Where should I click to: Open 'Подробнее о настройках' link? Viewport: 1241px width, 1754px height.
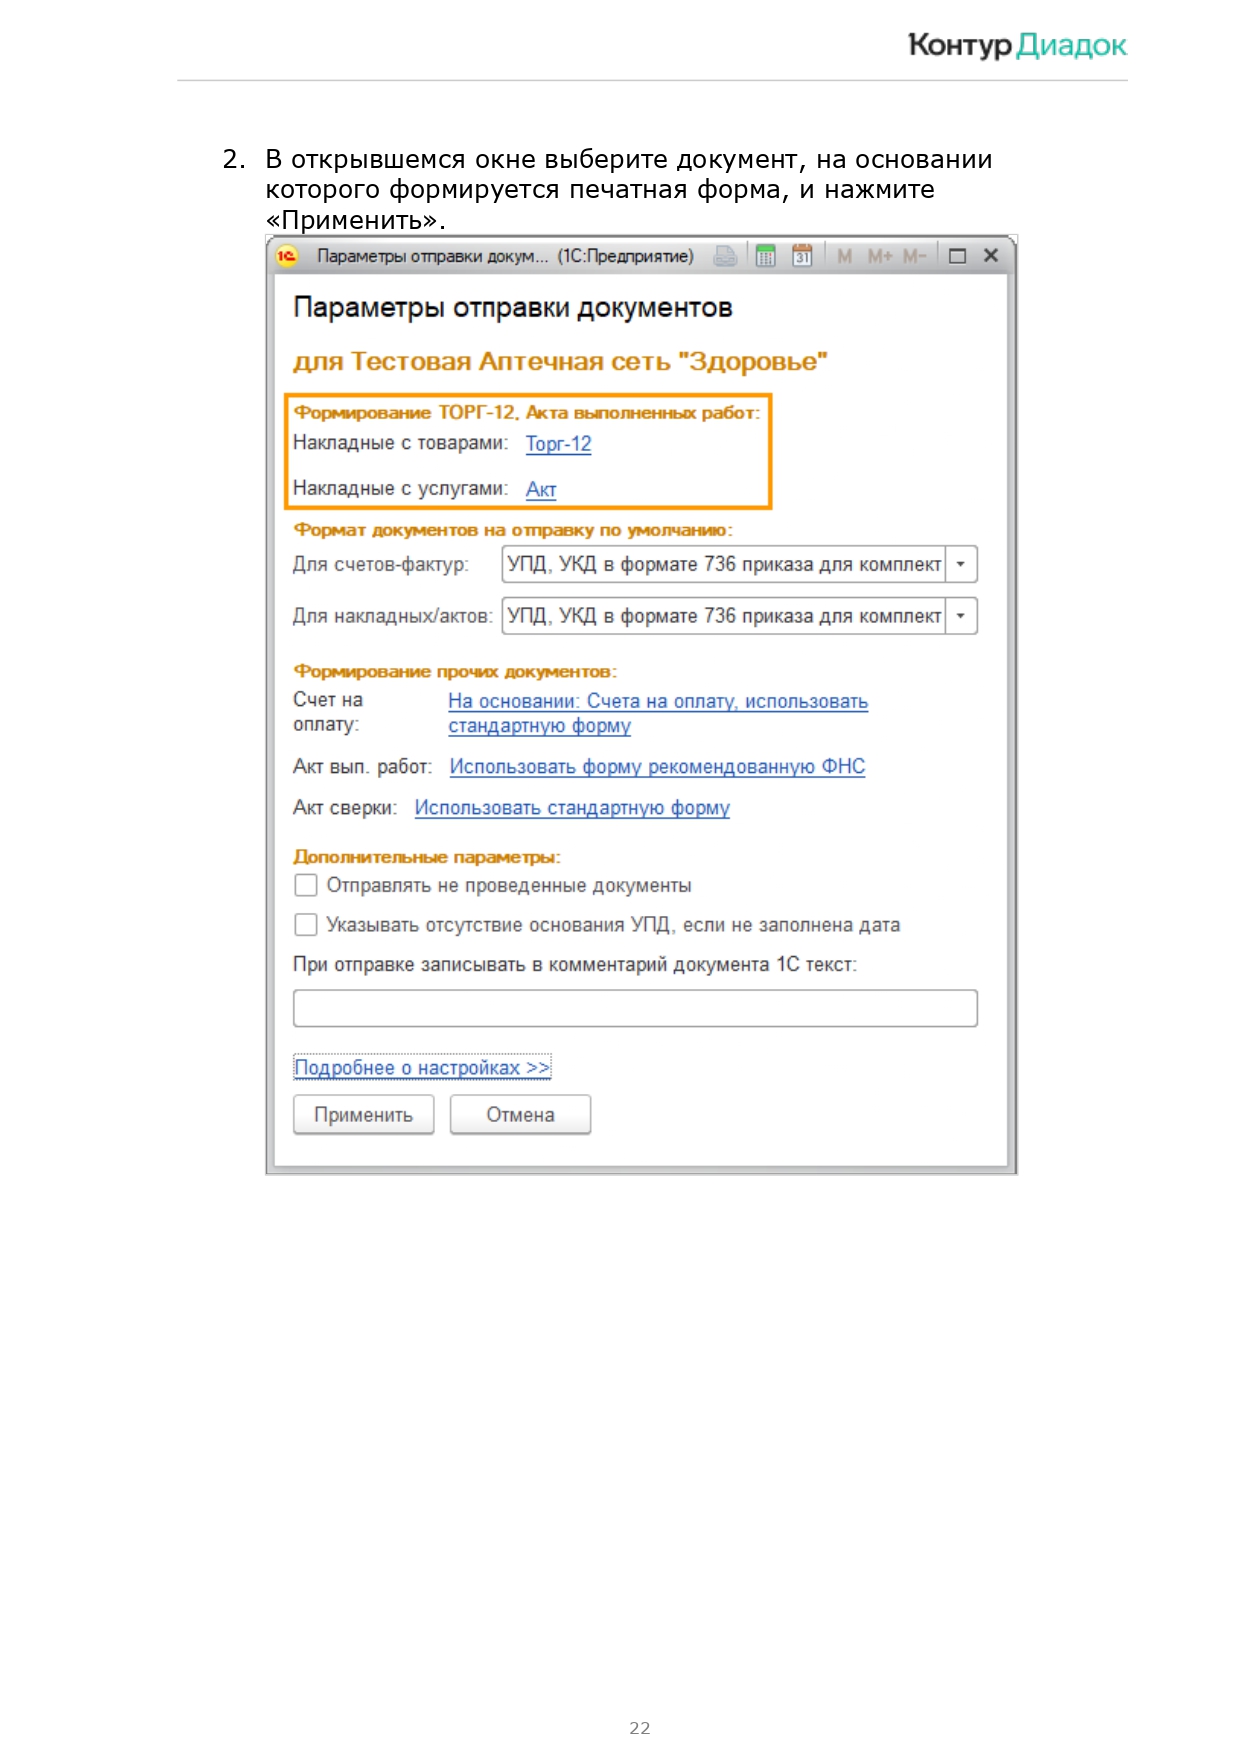(x=421, y=1068)
